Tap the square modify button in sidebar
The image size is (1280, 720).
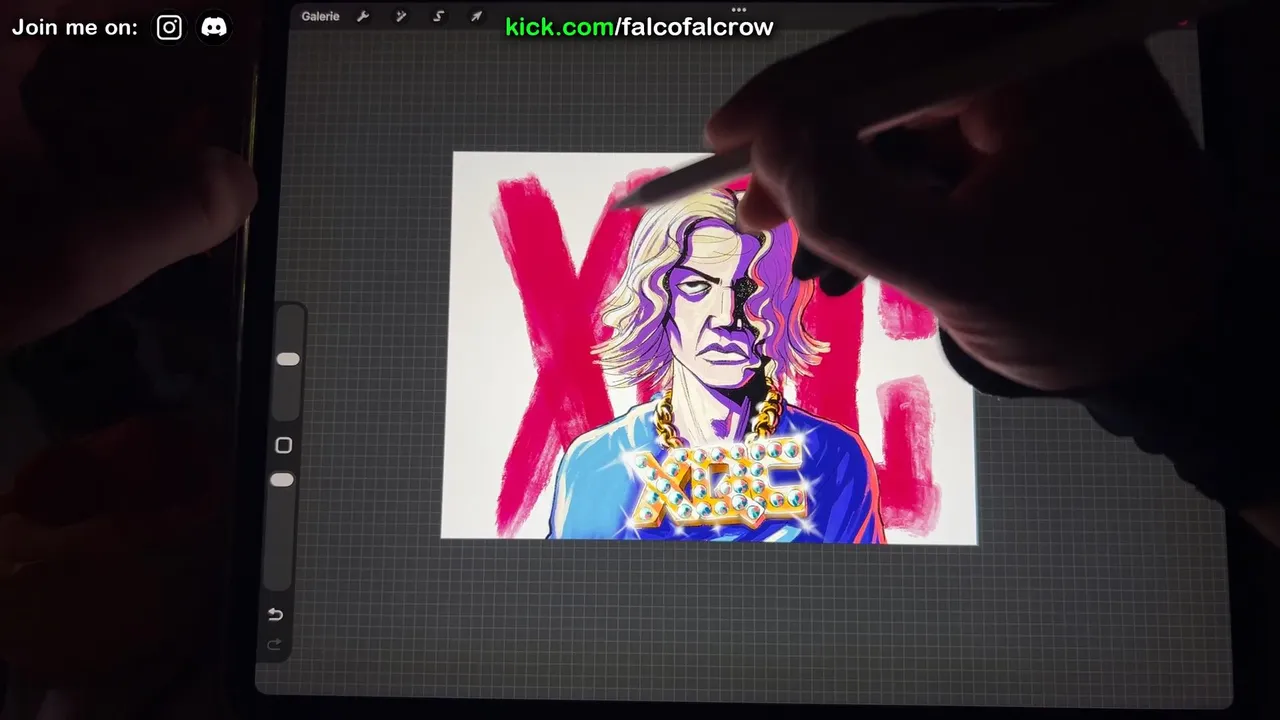[x=283, y=445]
